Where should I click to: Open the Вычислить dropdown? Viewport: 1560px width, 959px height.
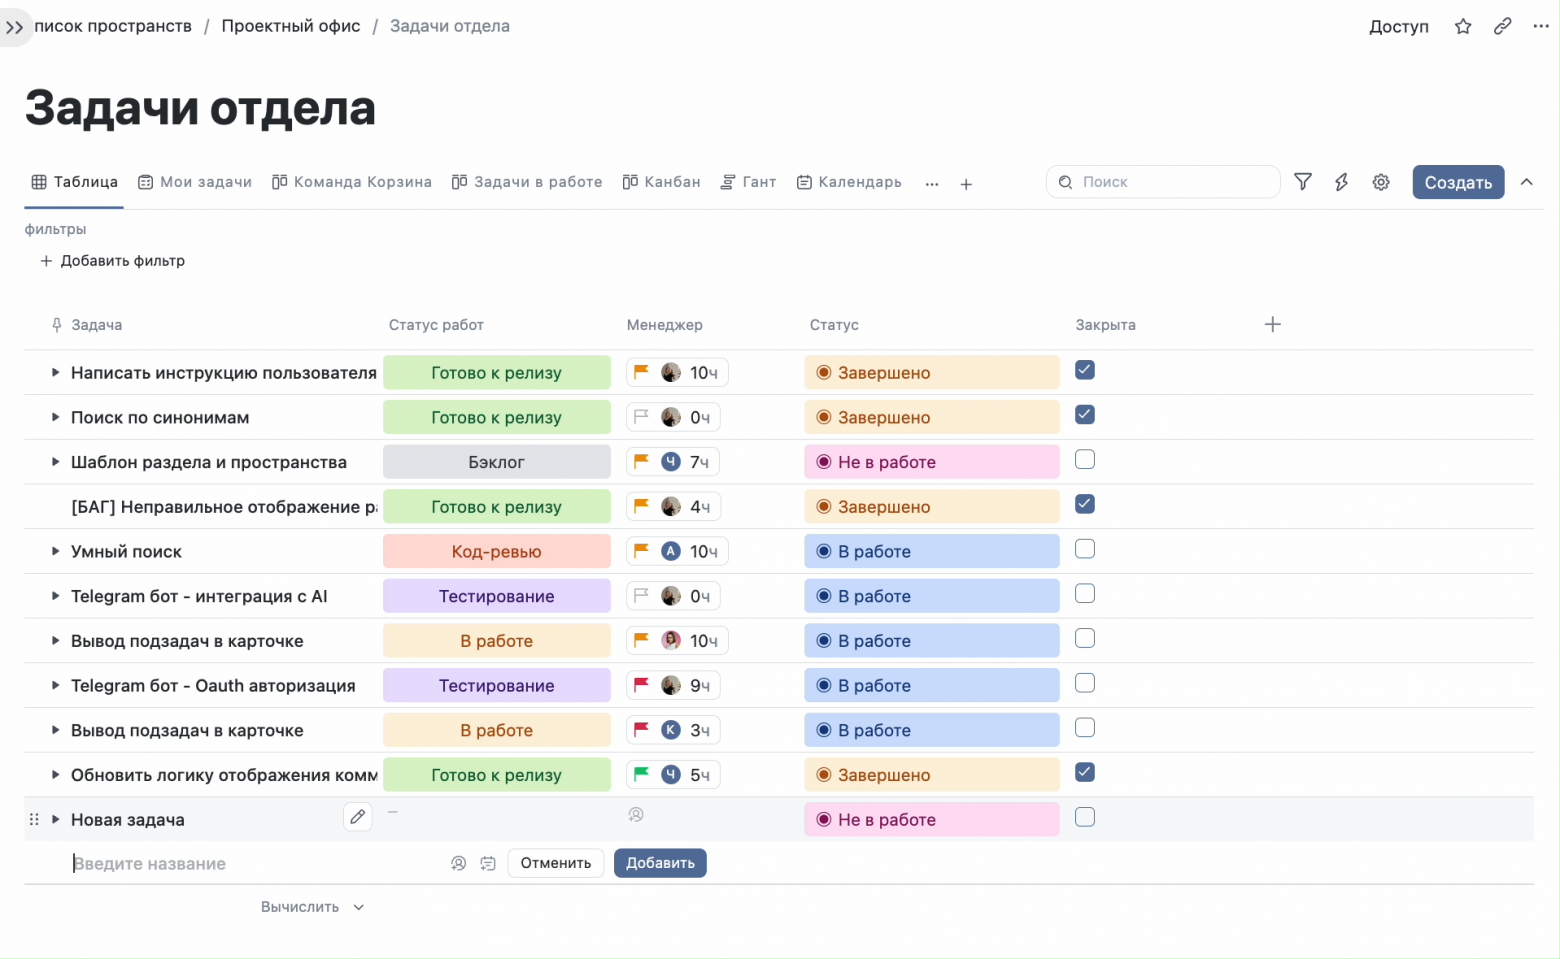(x=312, y=907)
